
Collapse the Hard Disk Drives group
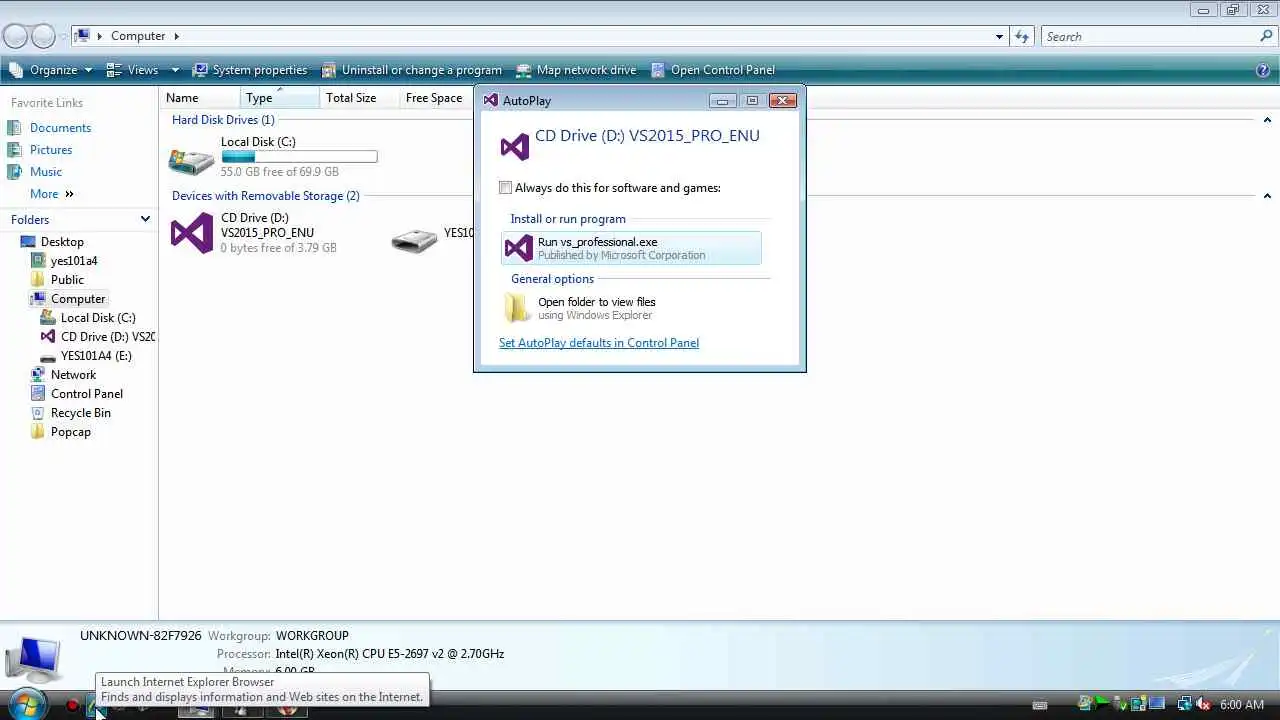pos(1267,120)
